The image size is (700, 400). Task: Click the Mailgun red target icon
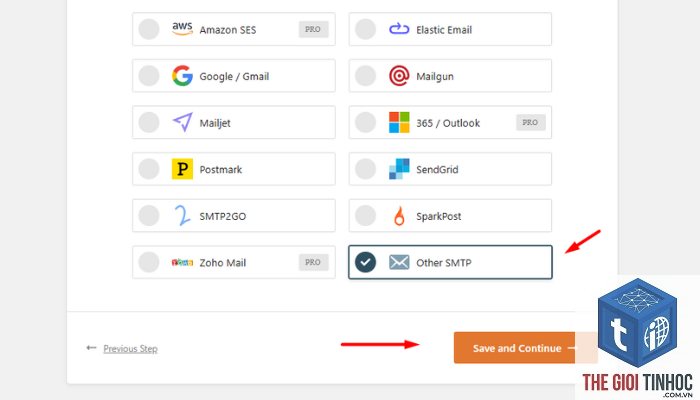click(399, 75)
